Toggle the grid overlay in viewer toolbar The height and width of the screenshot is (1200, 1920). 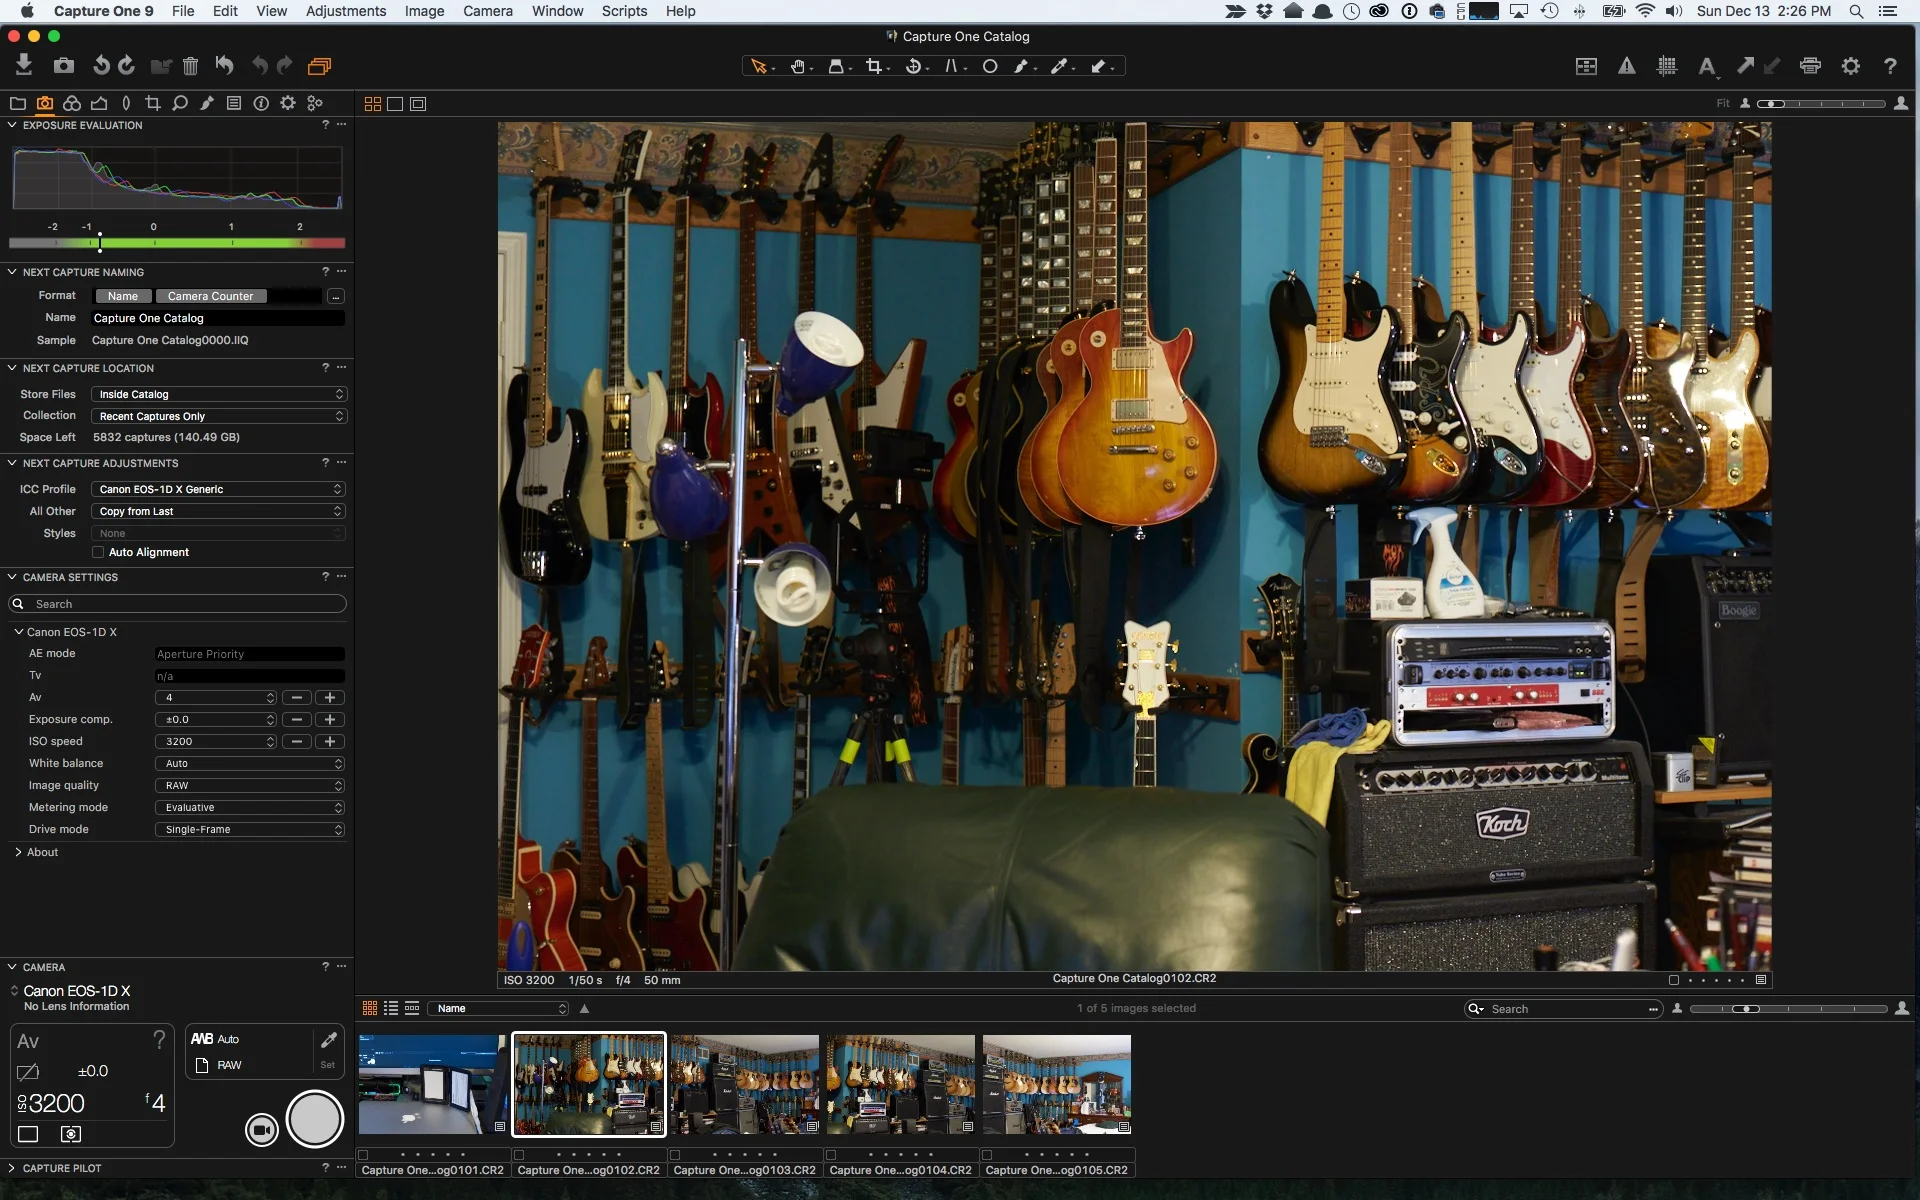(1667, 66)
